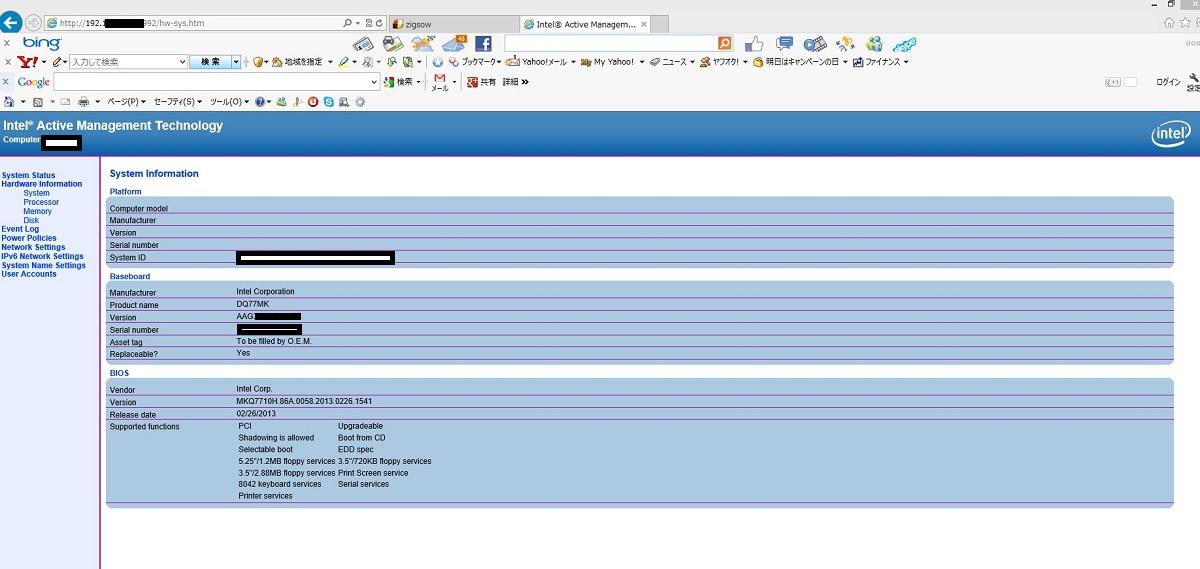Open User Accounts page
The height and width of the screenshot is (569, 1200).
[x=29, y=274]
